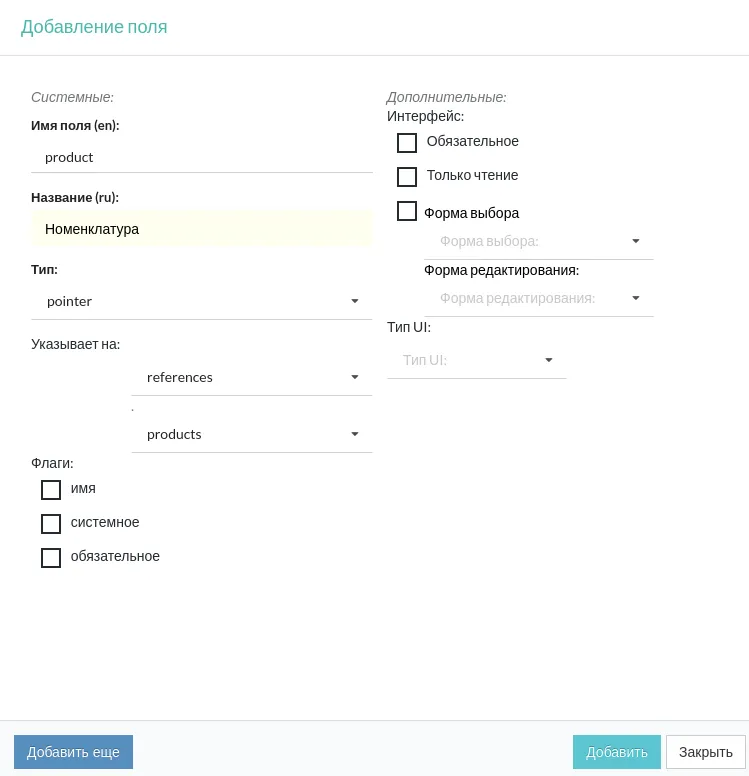Click the arrow icon of the 'pointer' selector
The width and height of the screenshot is (749, 776).
tap(354, 301)
